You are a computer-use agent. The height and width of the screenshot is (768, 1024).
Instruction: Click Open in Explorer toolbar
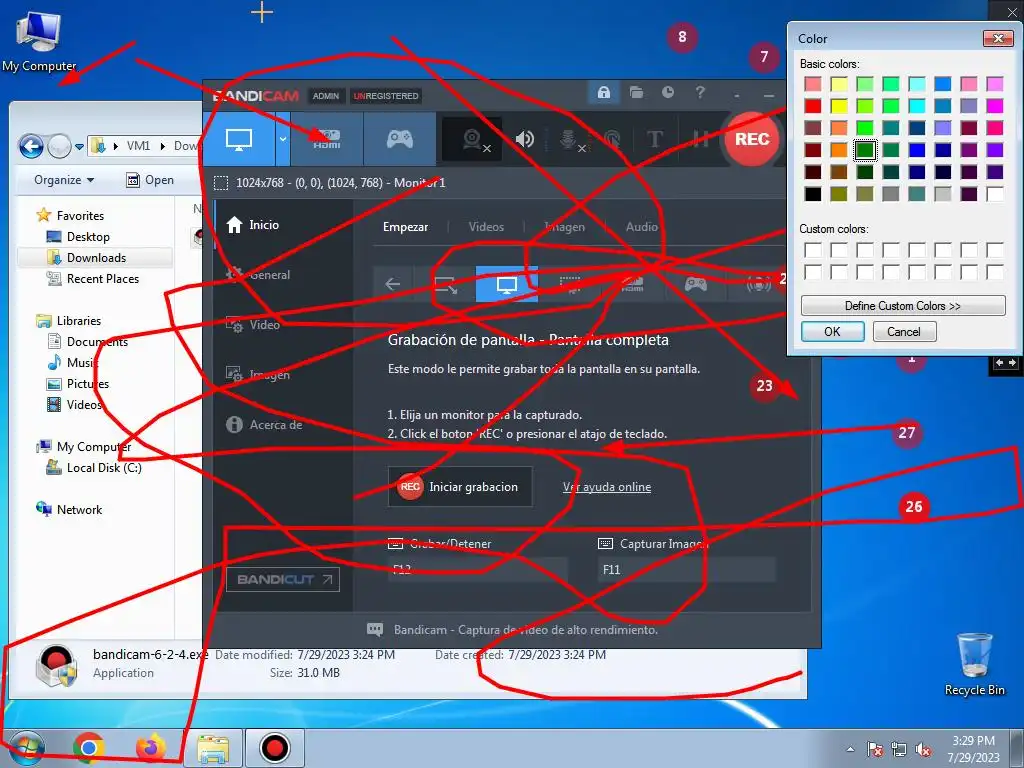[150, 180]
